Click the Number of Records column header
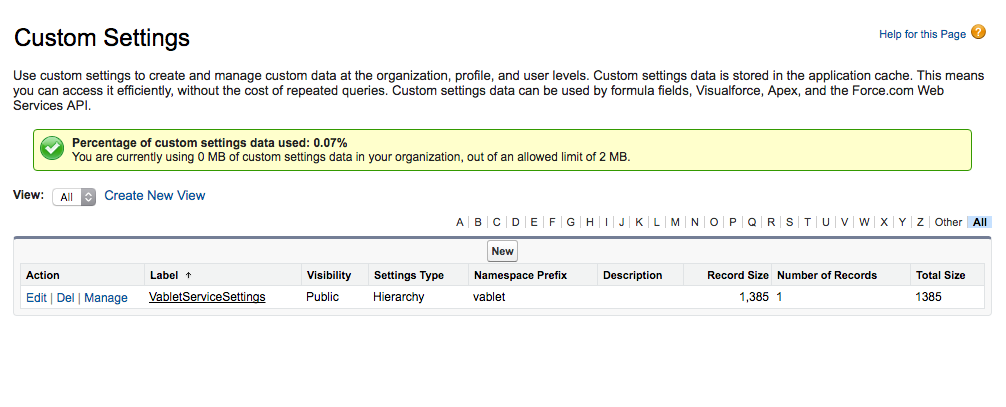1006x407 pixels. coord(827,275)
